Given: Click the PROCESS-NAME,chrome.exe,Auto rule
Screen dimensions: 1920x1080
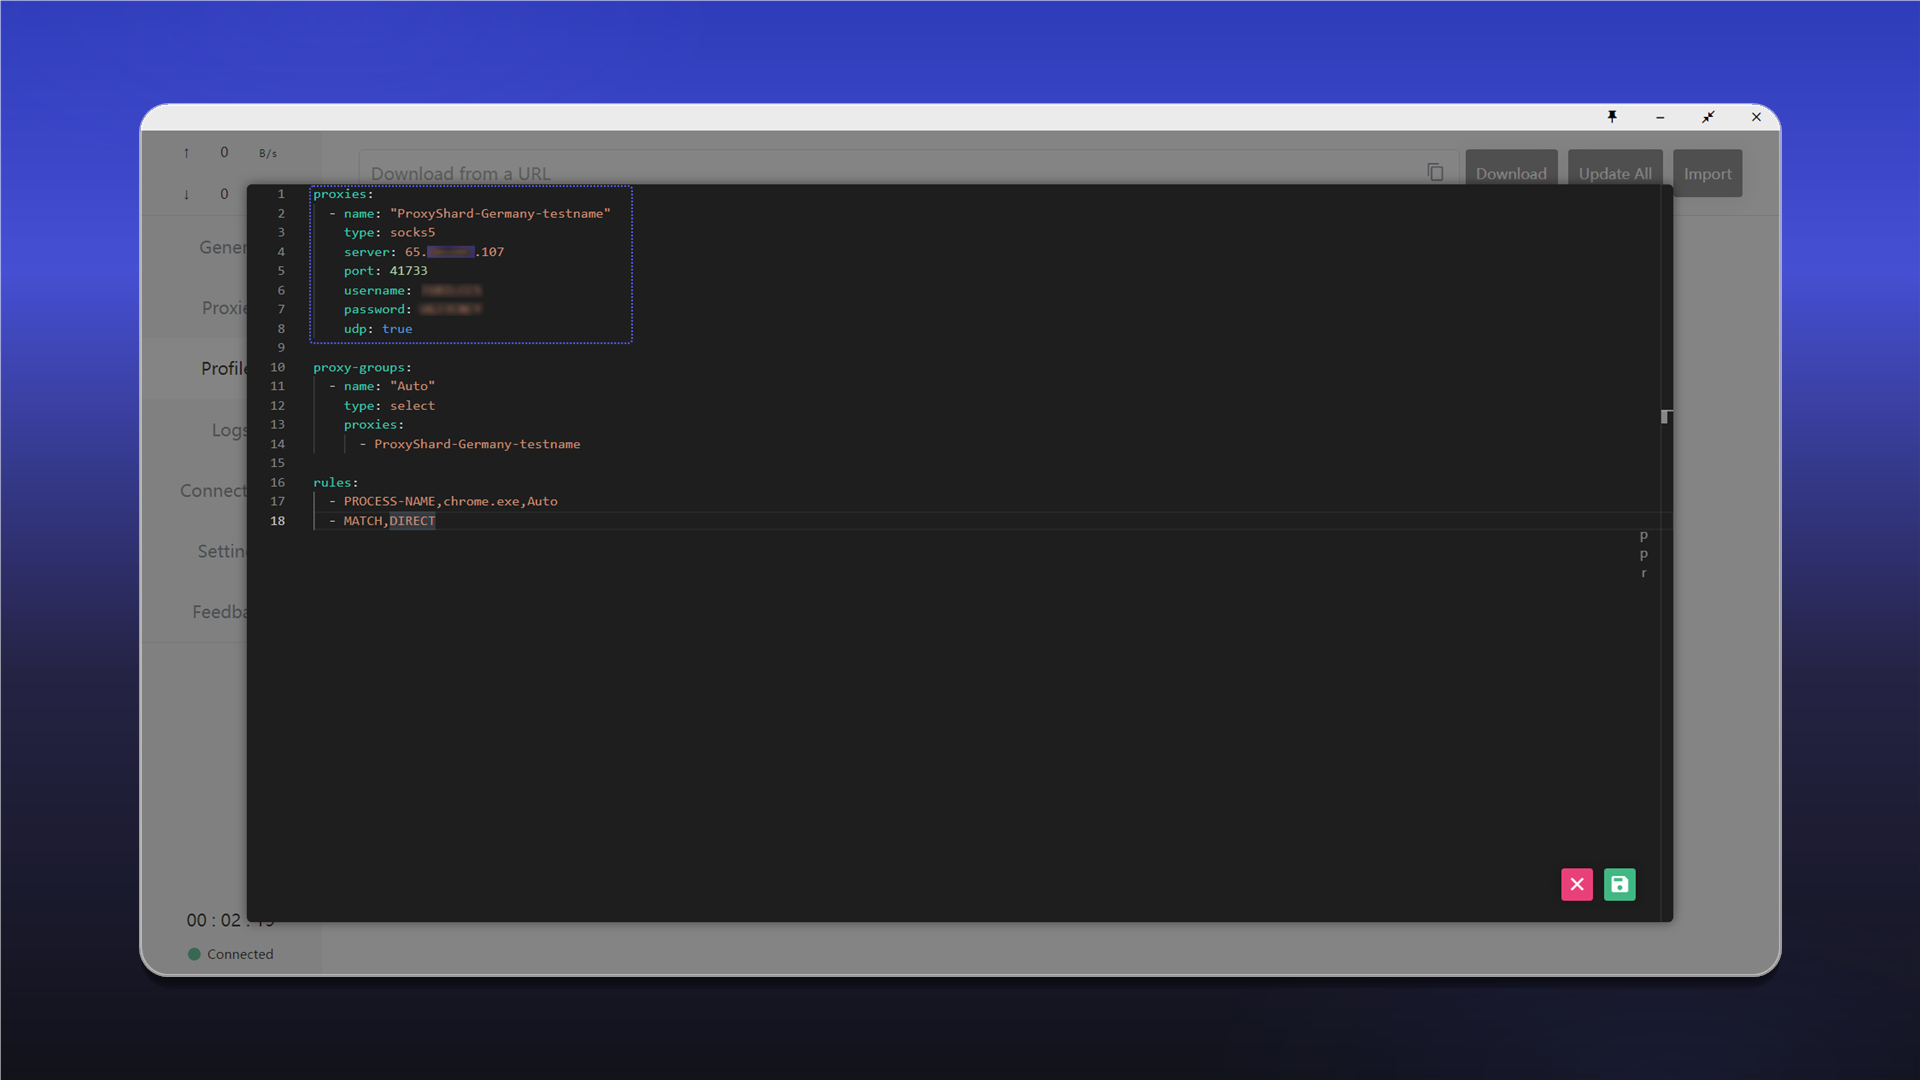Looking at the screenshot, I should (x=450, y=501).
